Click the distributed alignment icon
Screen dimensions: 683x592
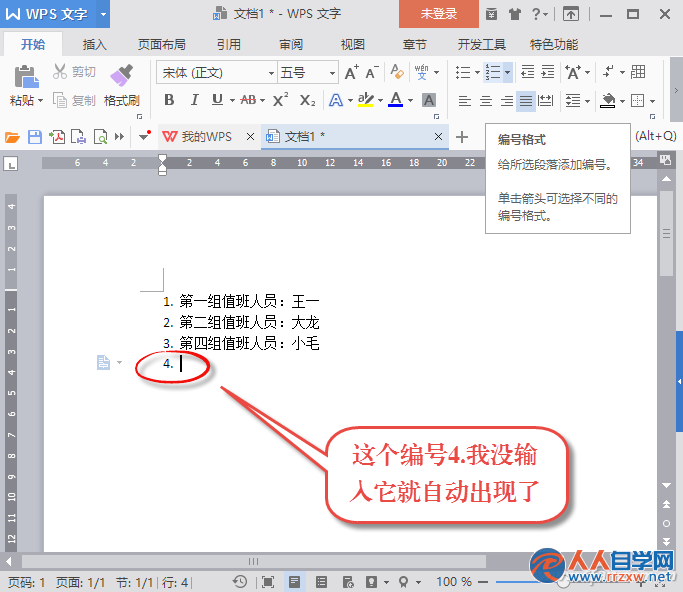coord(545,101)
